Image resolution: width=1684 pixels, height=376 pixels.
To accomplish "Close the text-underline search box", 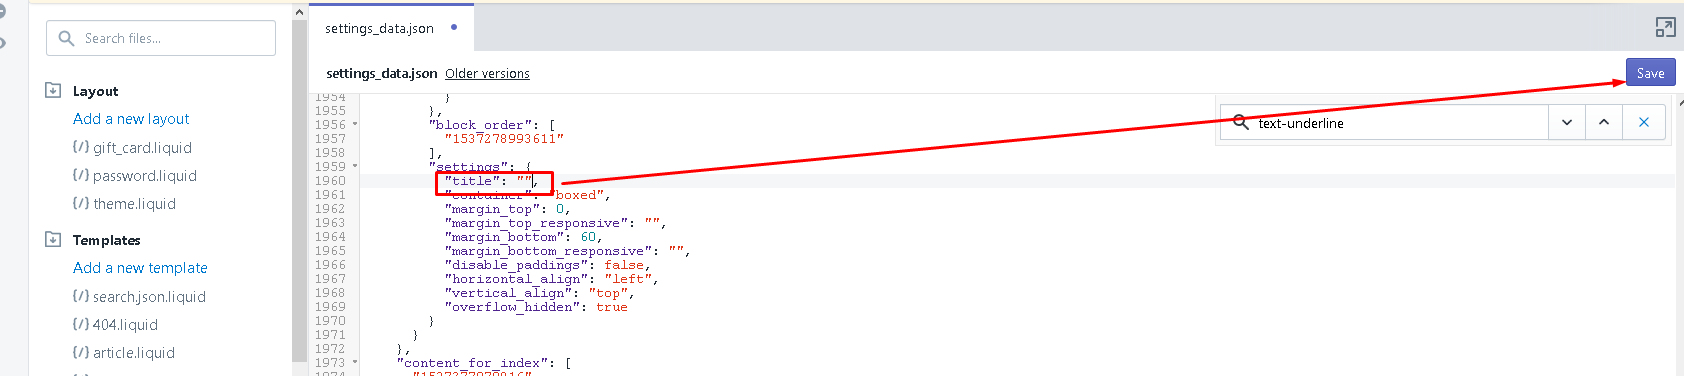I will coord(1644,122).
